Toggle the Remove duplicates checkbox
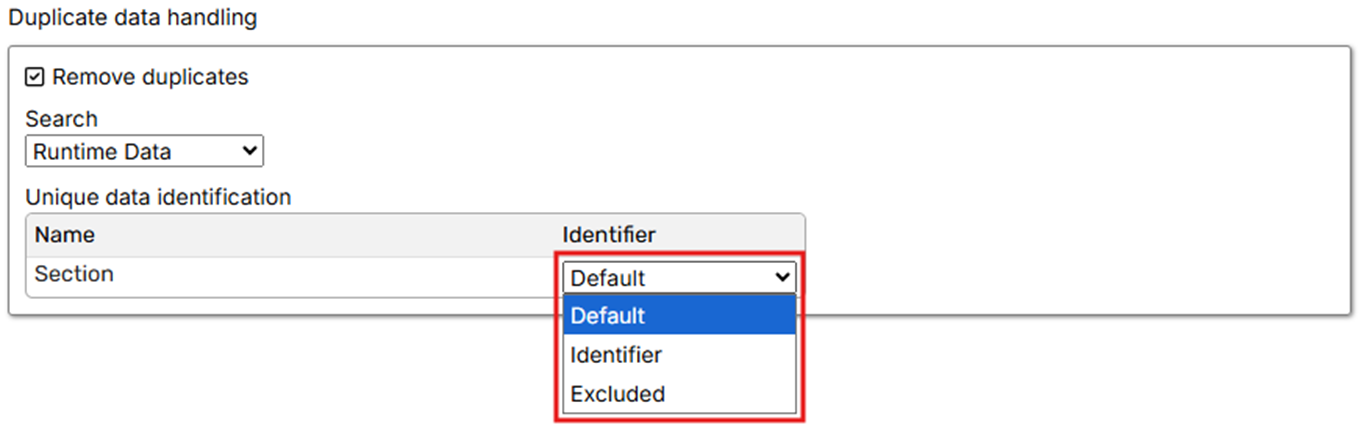 [35, 77]
